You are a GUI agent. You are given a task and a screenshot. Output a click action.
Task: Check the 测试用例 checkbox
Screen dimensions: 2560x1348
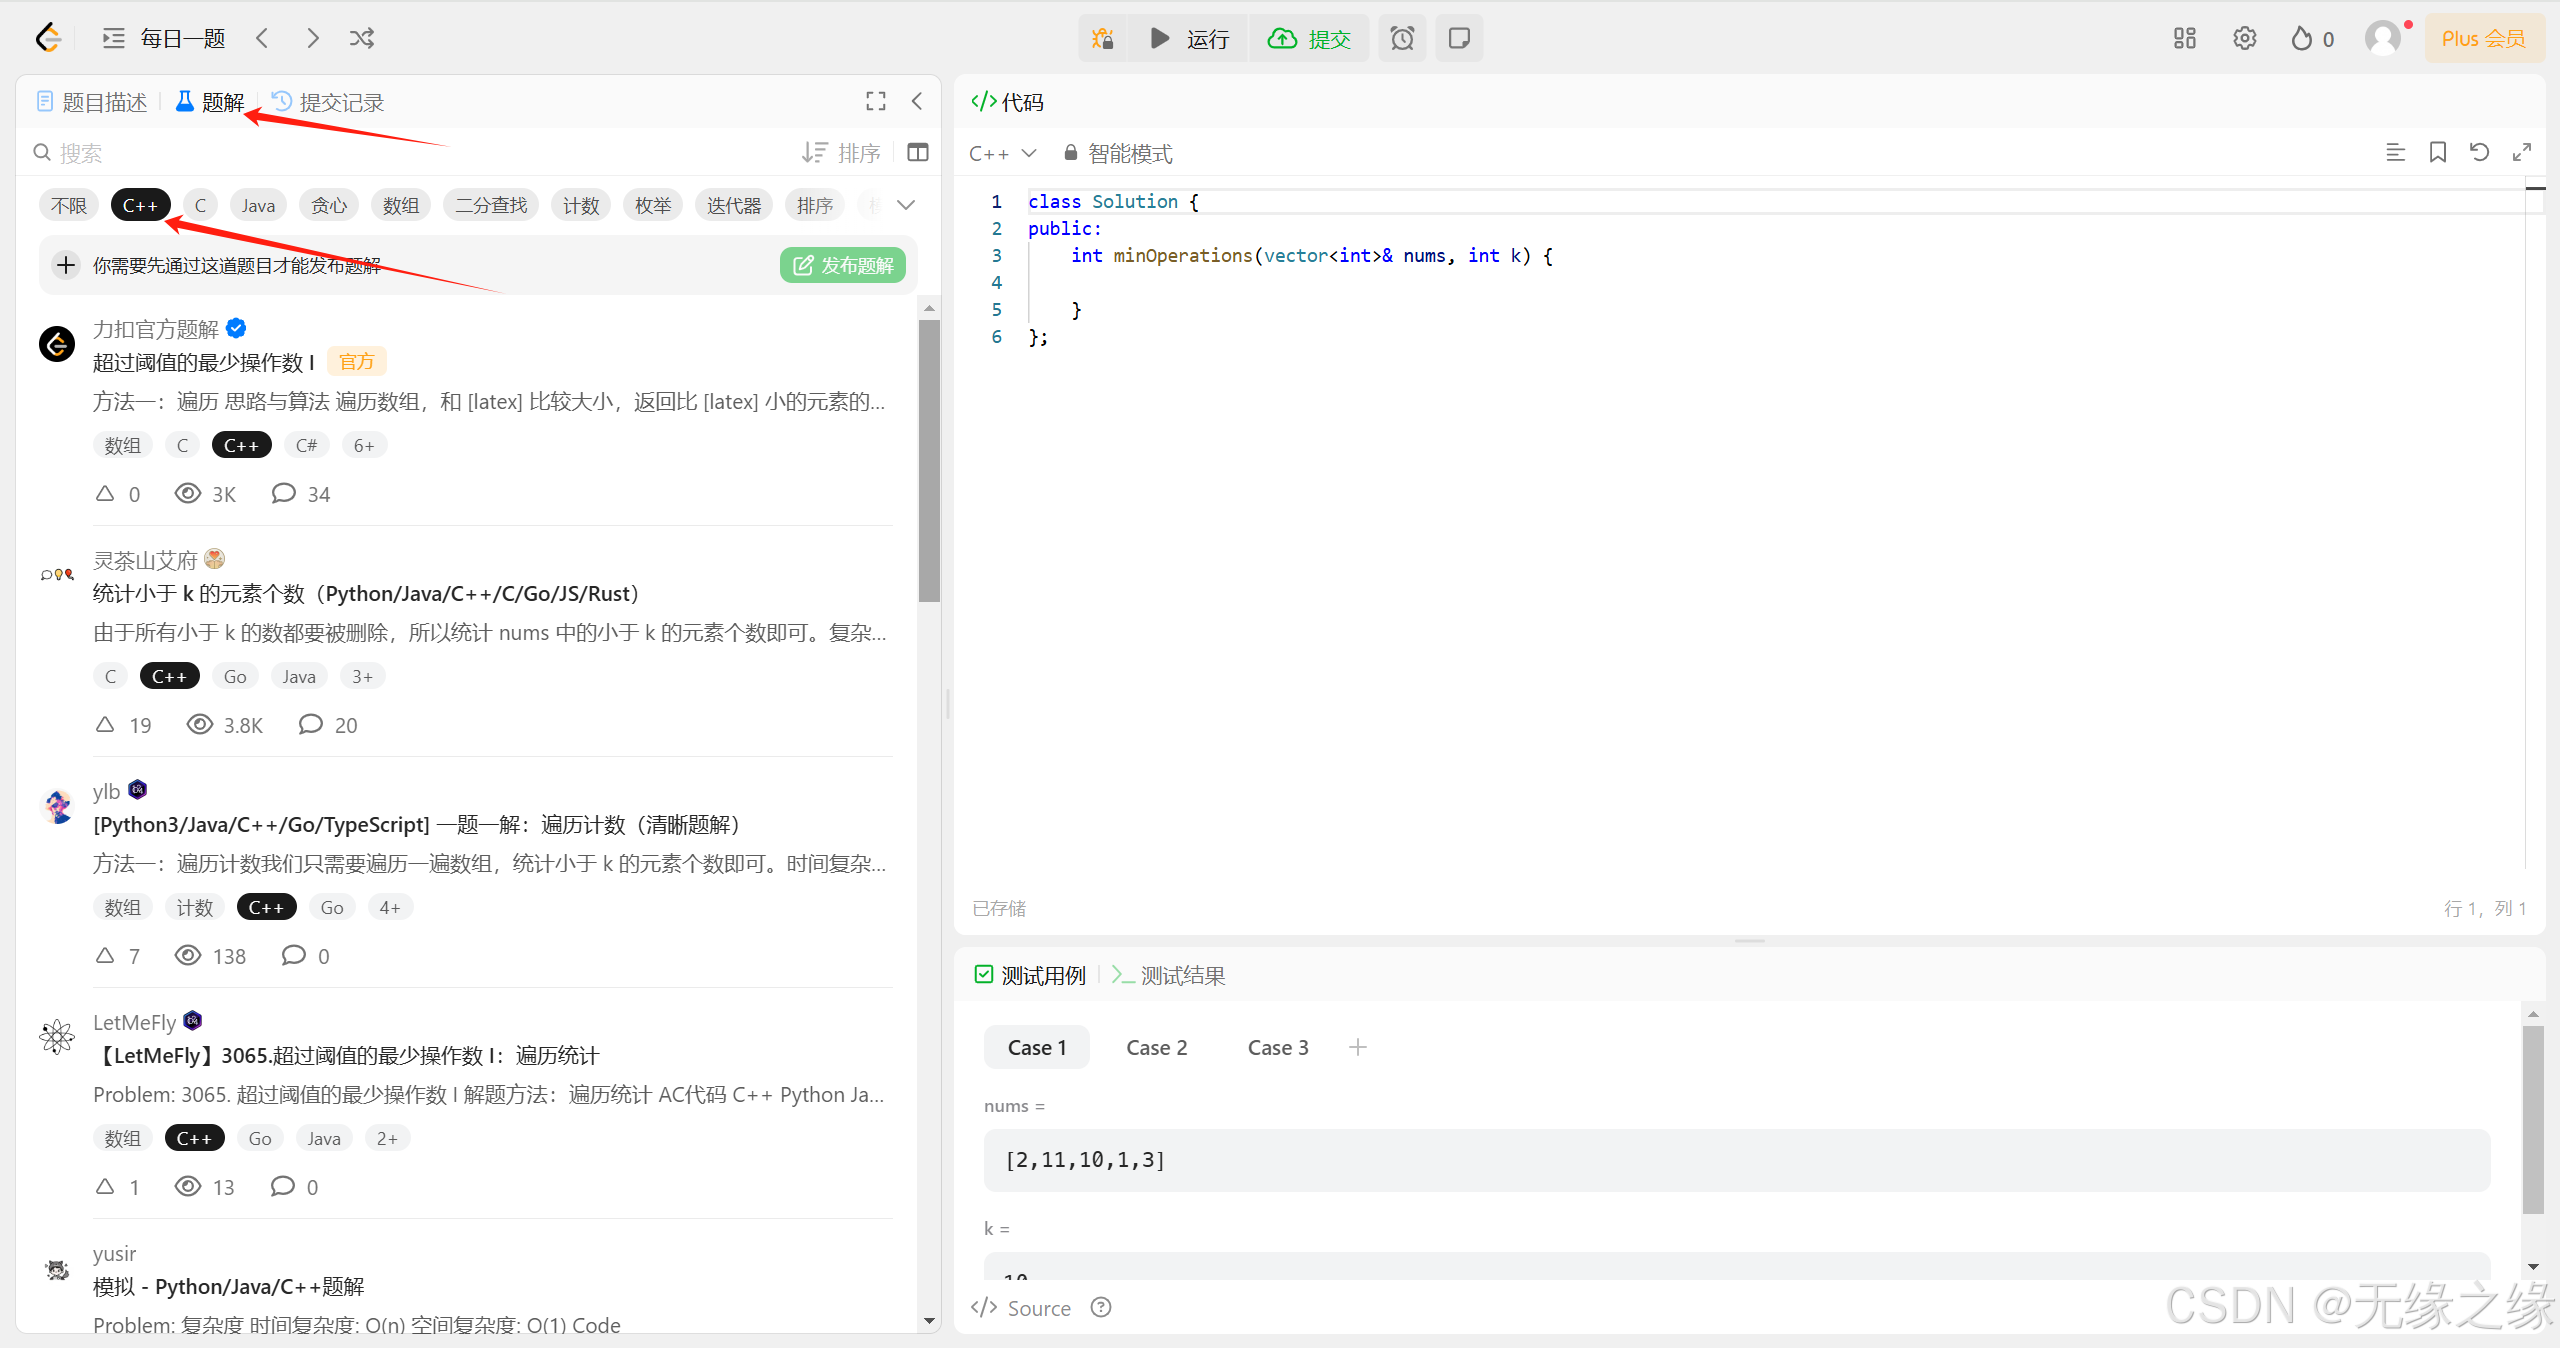pyautogui.click(x=982, y=974)
